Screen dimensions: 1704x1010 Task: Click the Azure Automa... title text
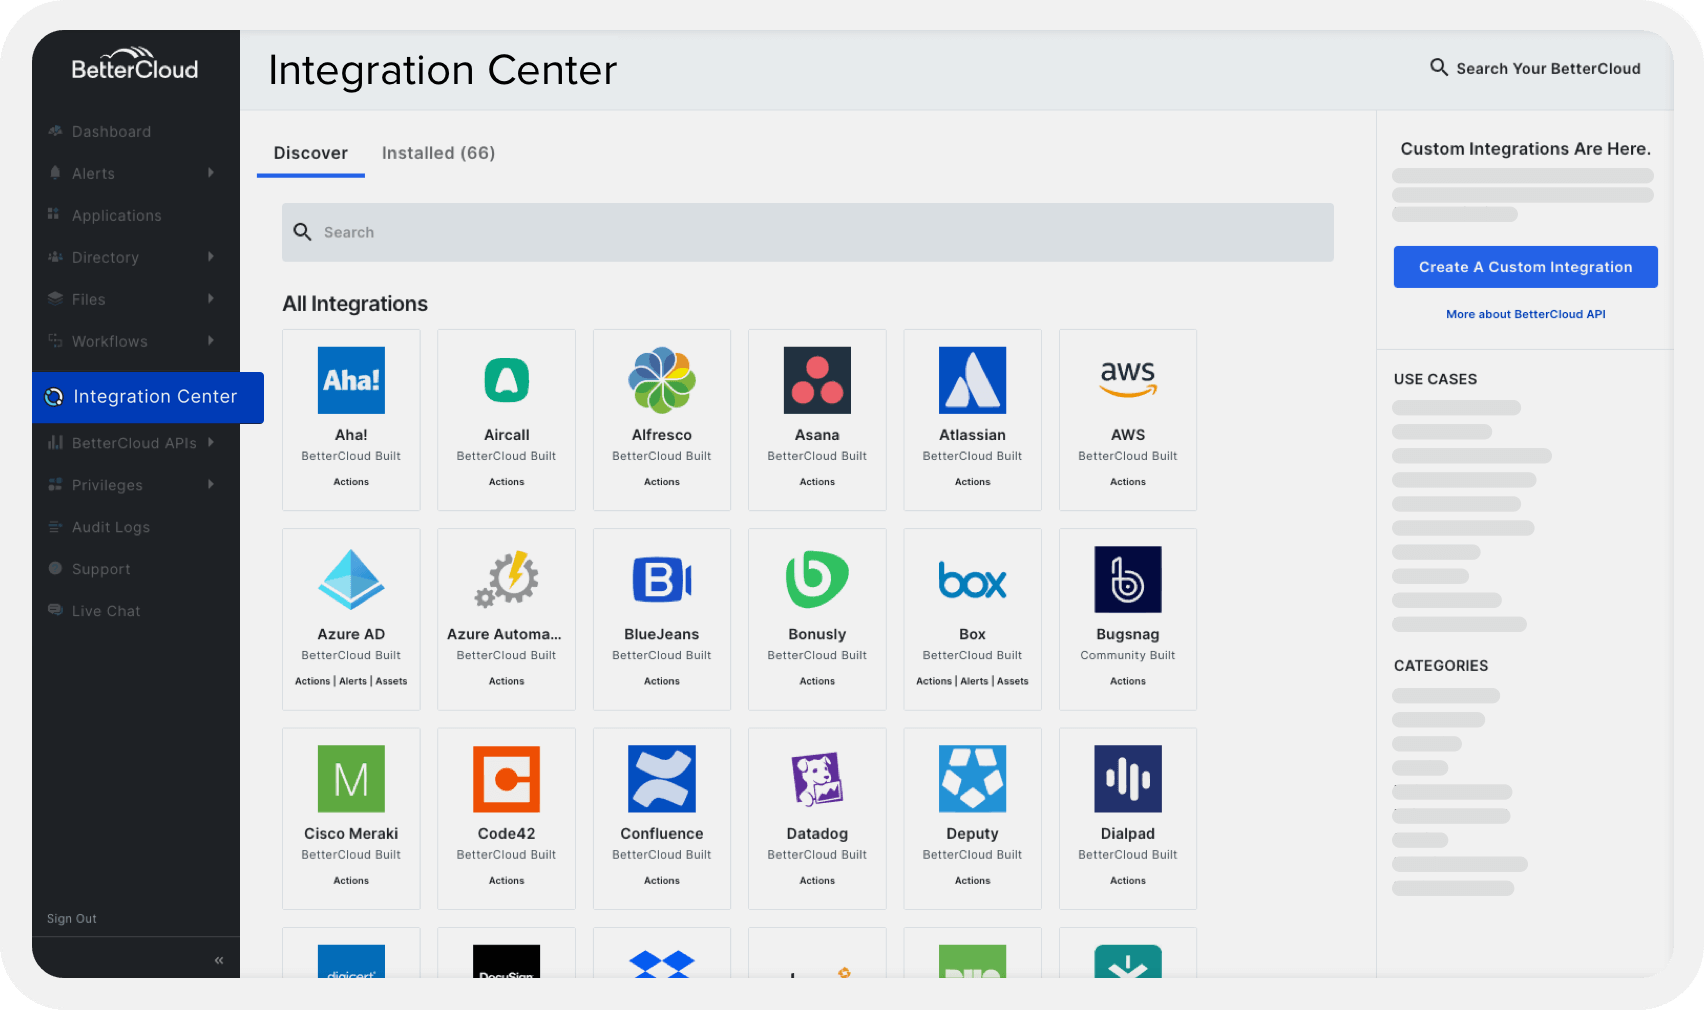click(x=505, y=634)
